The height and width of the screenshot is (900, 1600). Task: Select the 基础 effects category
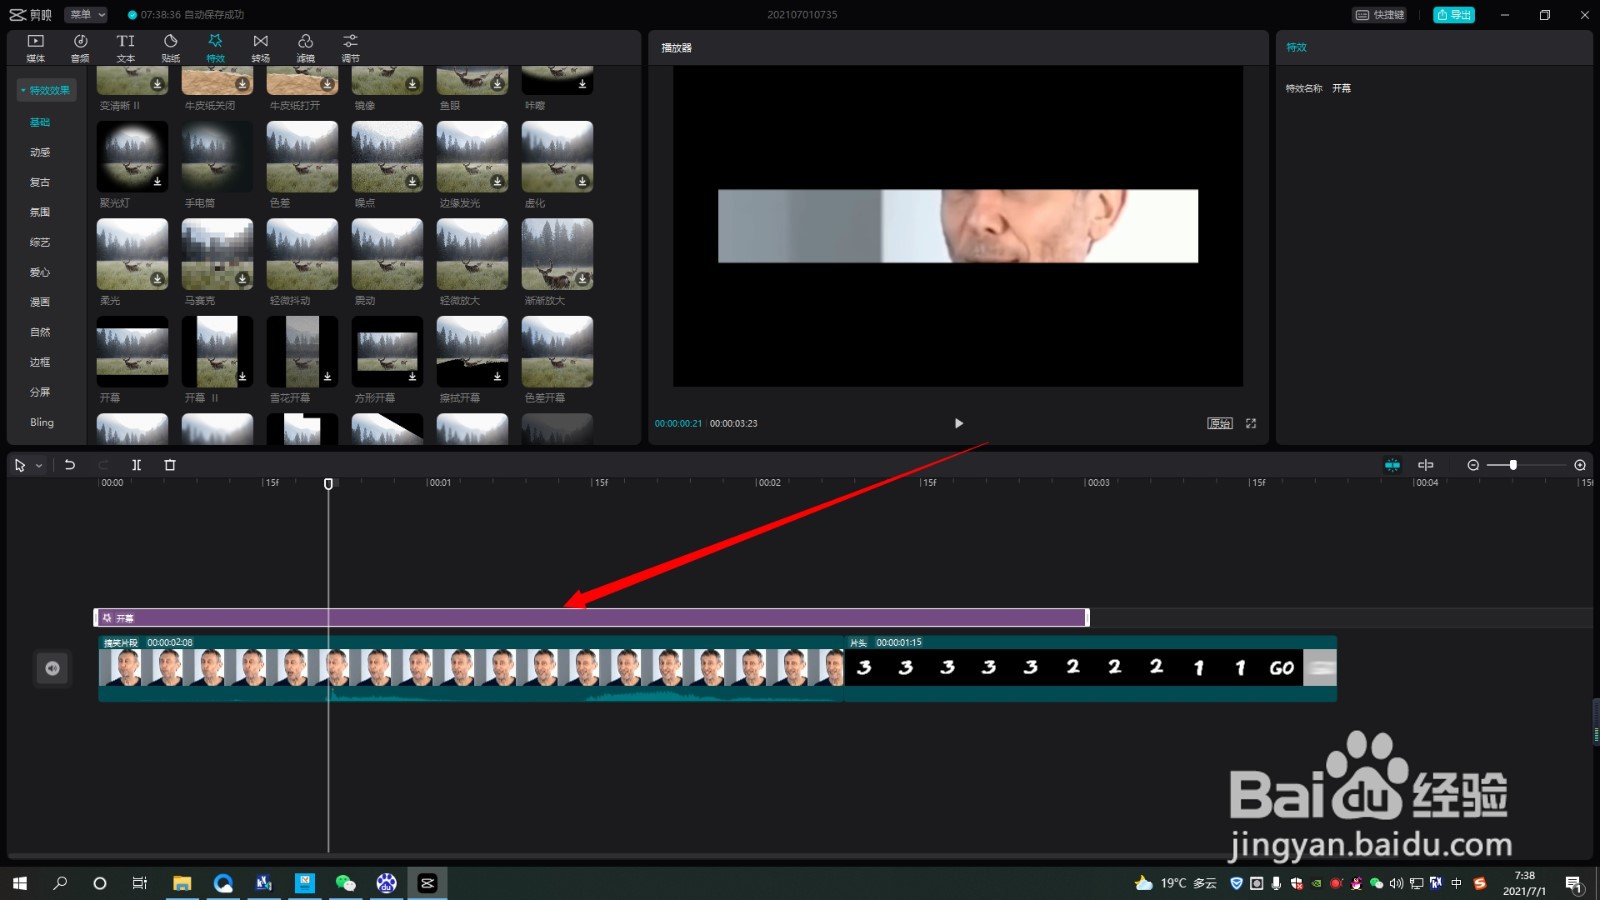click(40, 122)
